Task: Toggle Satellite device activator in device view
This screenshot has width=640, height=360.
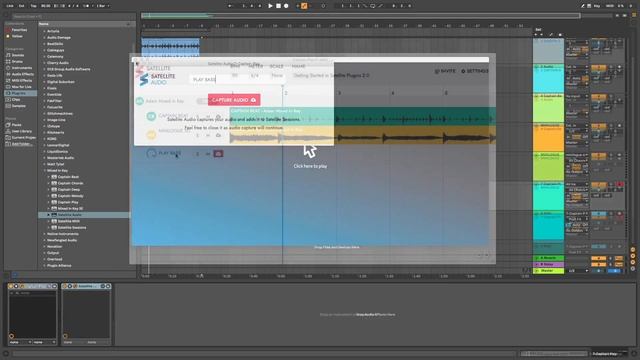Action: [64, 286]
